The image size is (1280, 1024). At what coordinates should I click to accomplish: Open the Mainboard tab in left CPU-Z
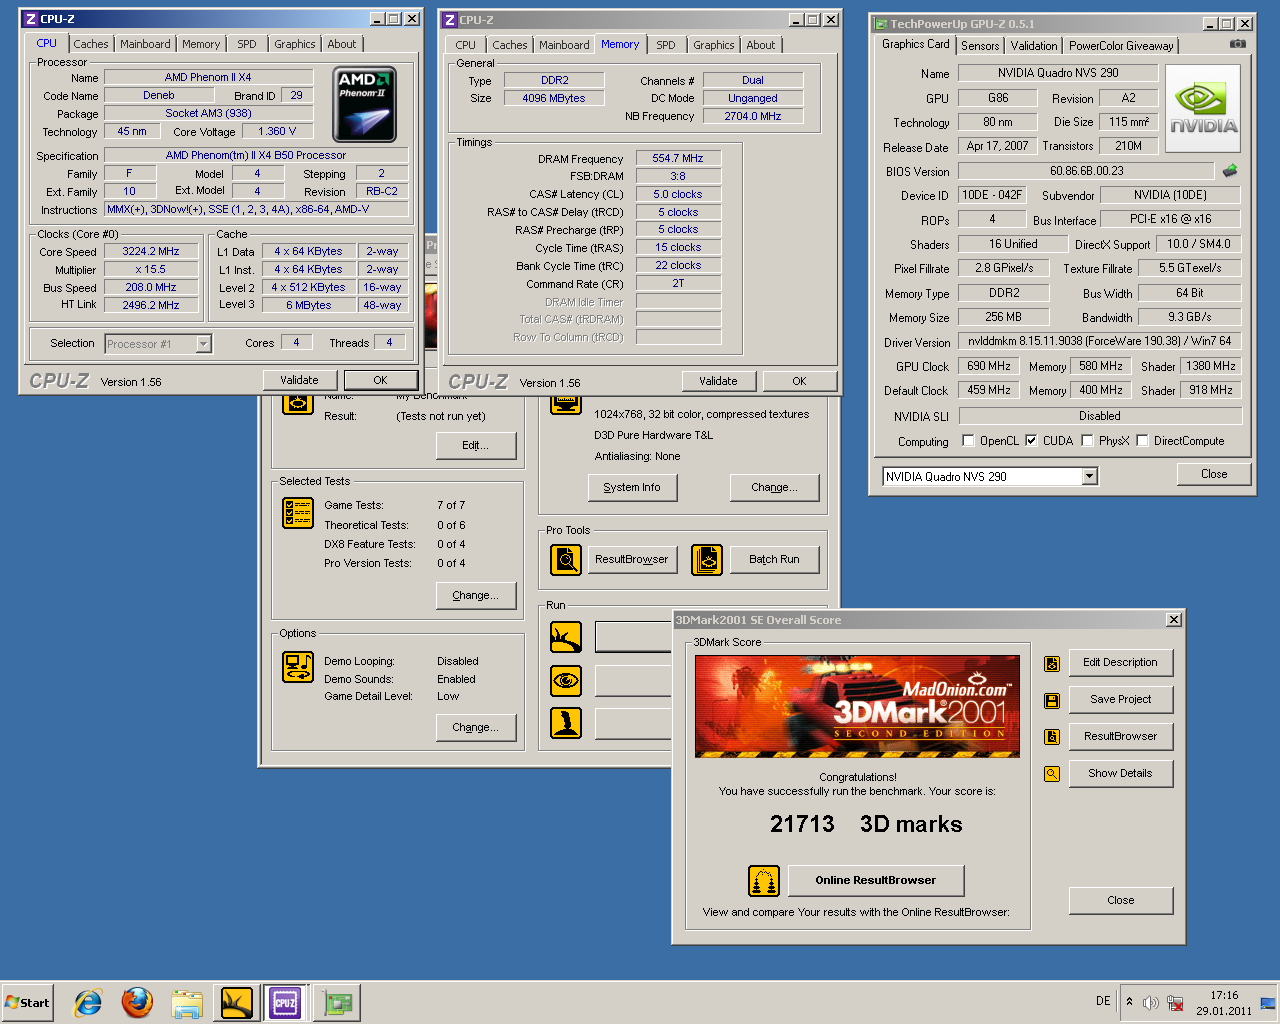tap(145, 44)
